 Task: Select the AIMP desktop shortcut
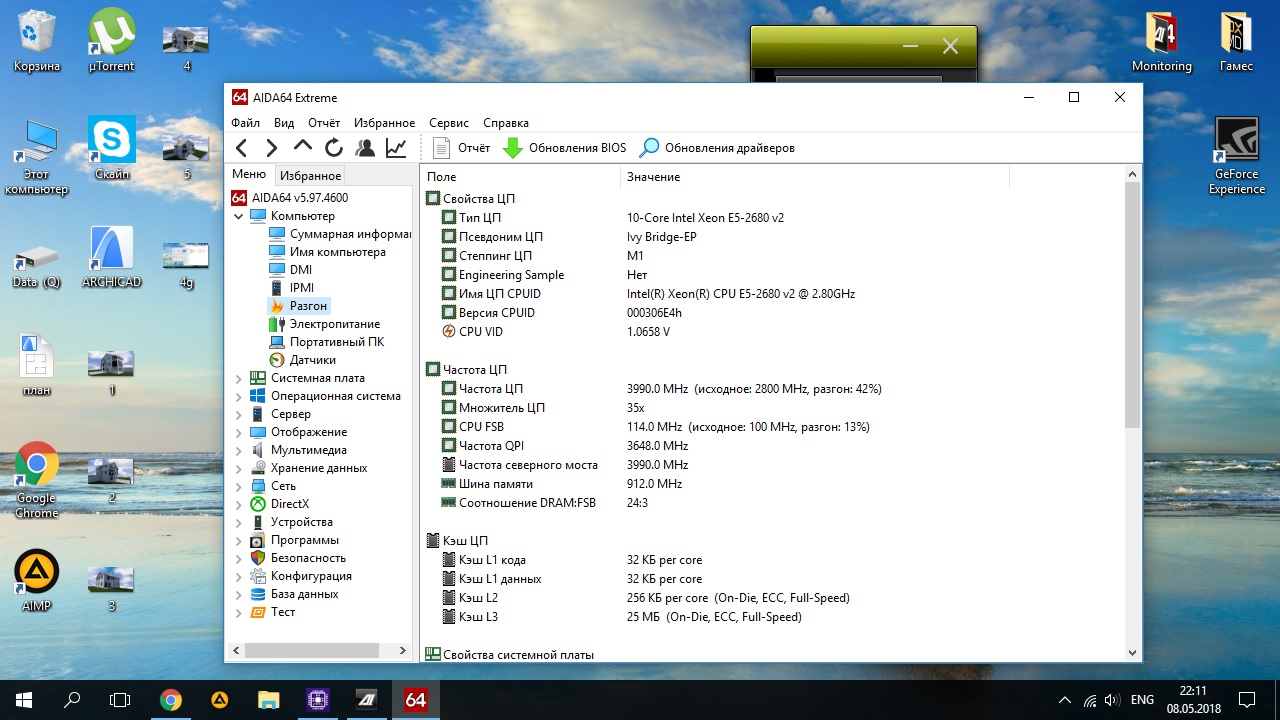(37, 582)
